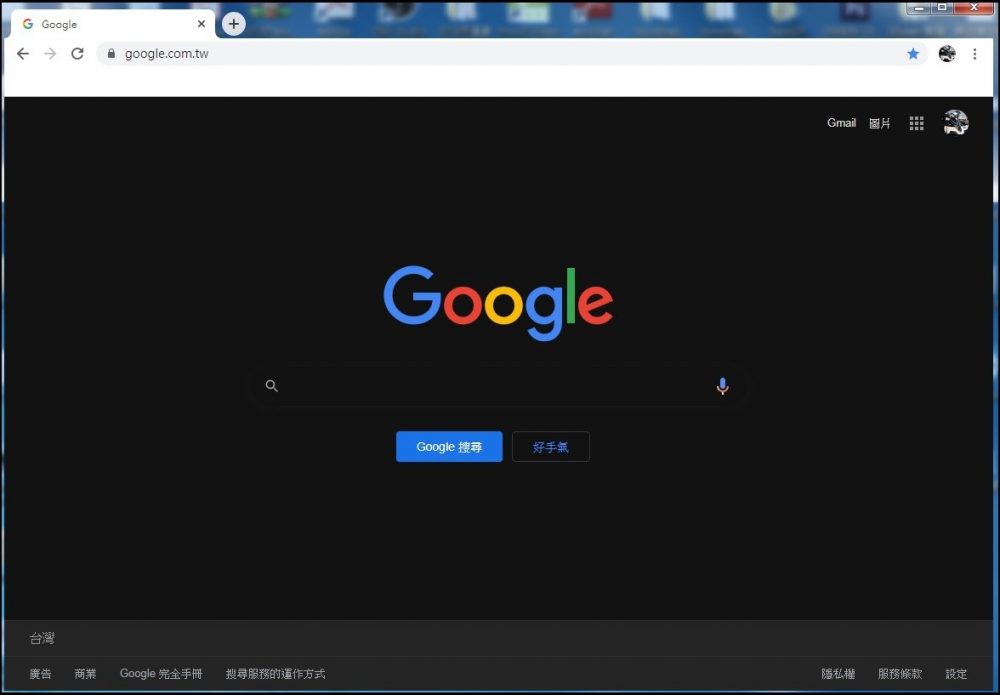Click the Google account profile avatar
Image resolution: width=1000 pixels, height=695 pixels.
point(954,122)
